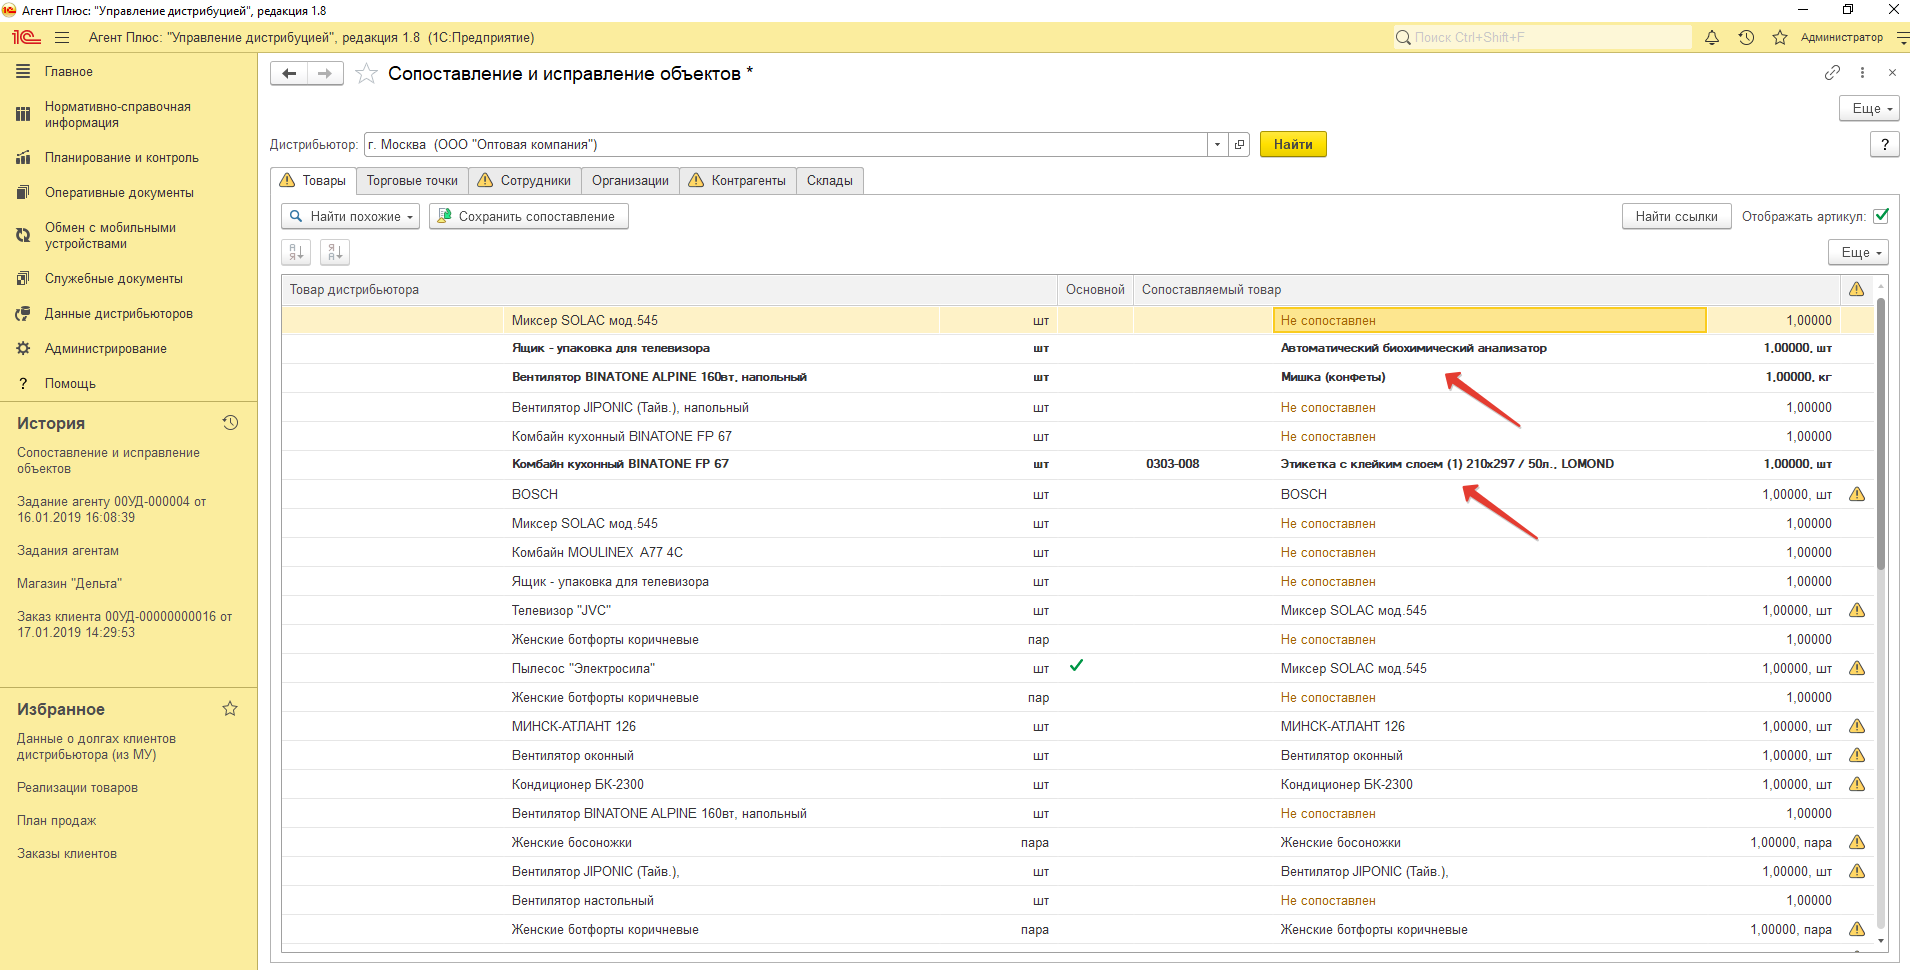Switch to Склады tab
This screenshot has height=970, width=1910.
pyautogui.click(x=830, y=181)
